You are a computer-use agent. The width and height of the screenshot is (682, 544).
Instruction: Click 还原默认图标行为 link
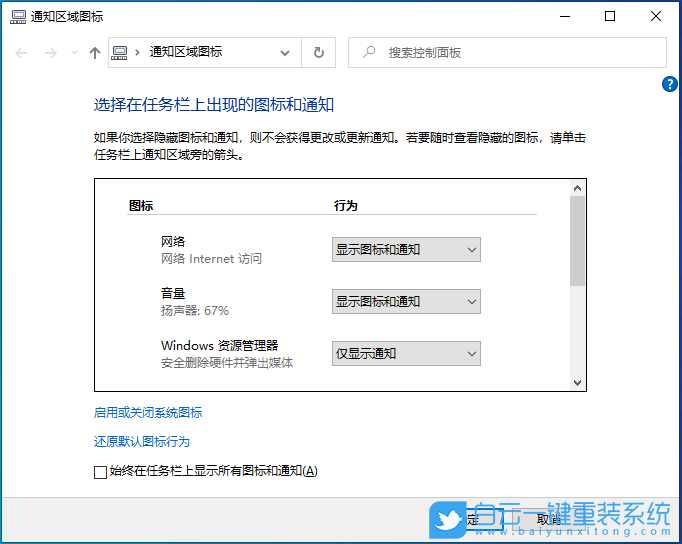142,442
